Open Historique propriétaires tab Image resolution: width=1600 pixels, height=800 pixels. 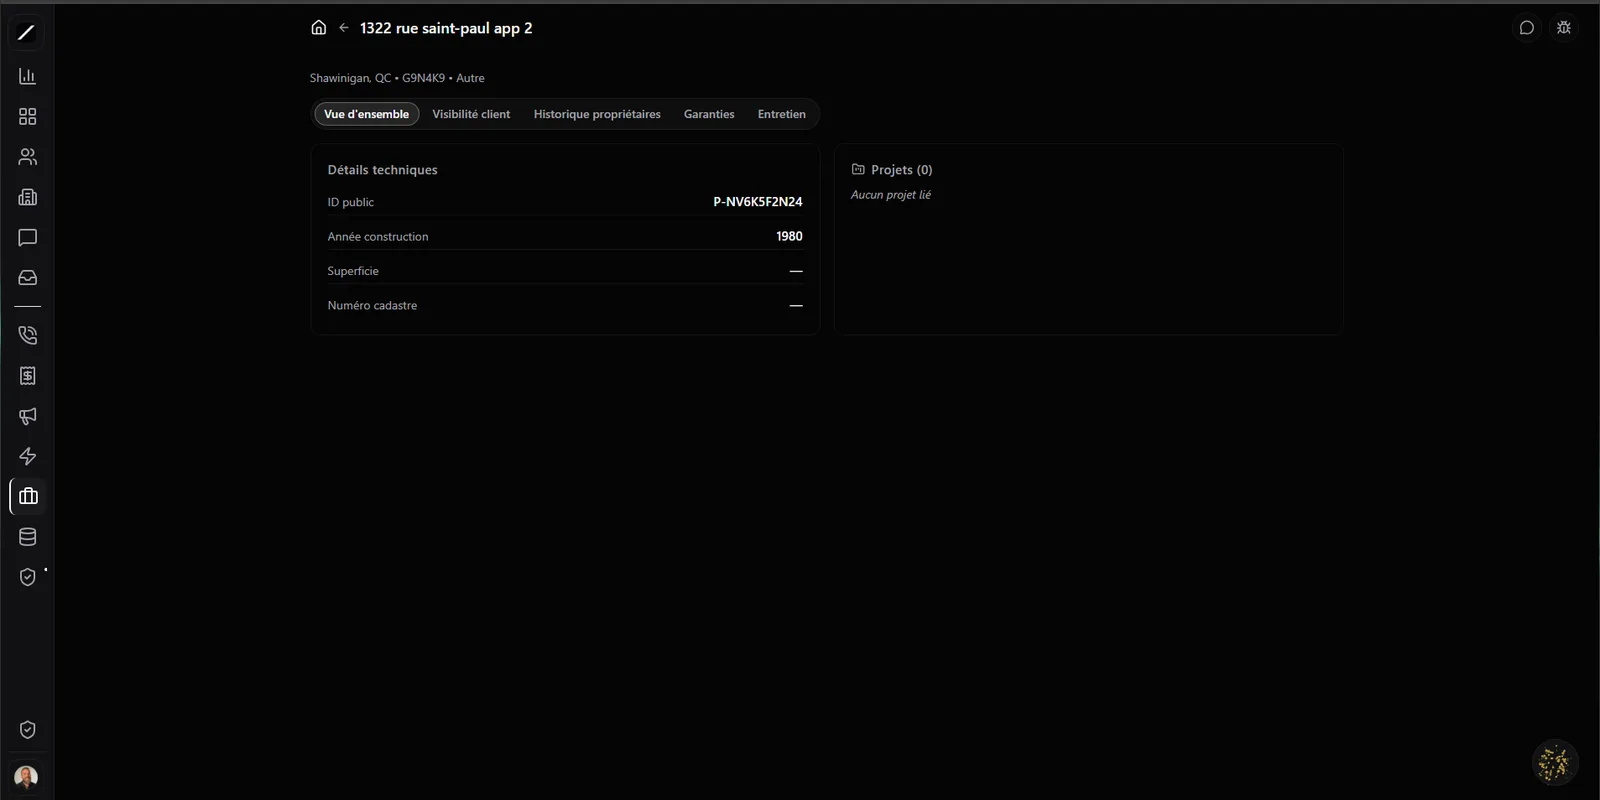pos(597,114)
